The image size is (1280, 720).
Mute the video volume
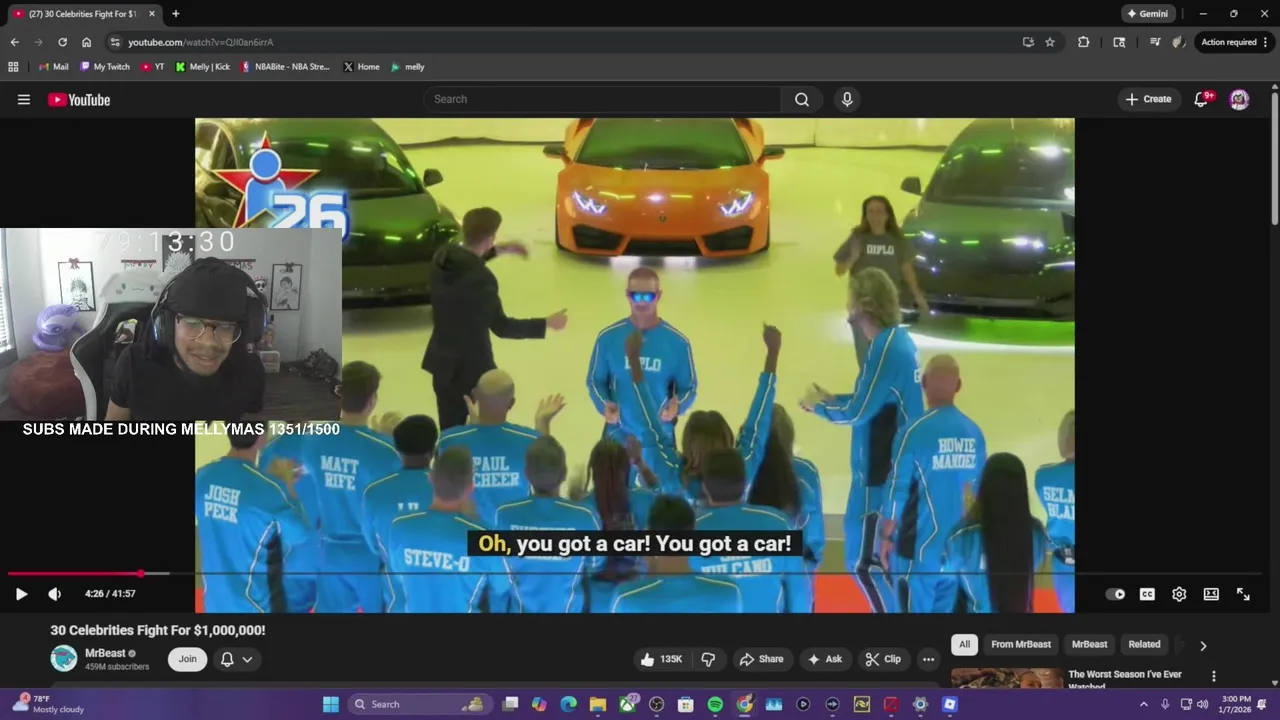(x=55, y=594)
